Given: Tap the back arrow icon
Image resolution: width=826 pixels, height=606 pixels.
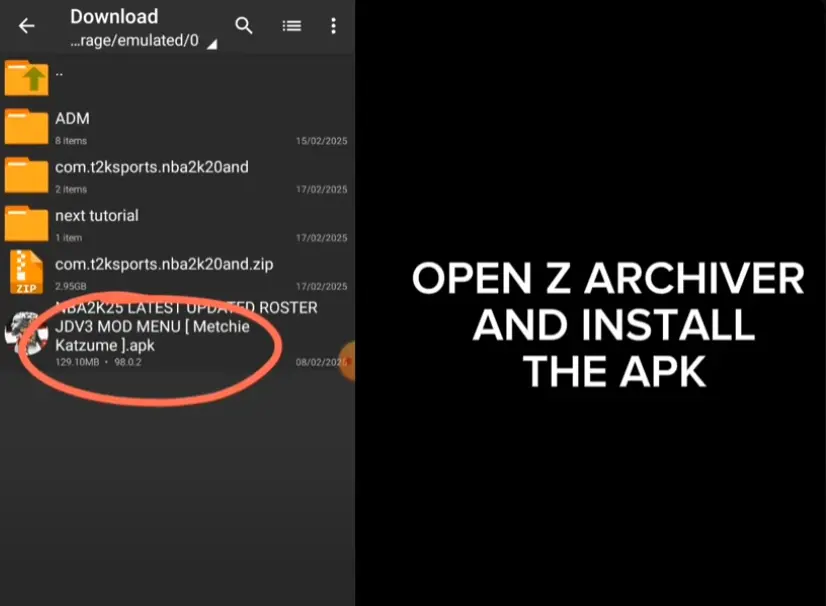Looking at the screenshot, I should (x=26, y=26).
